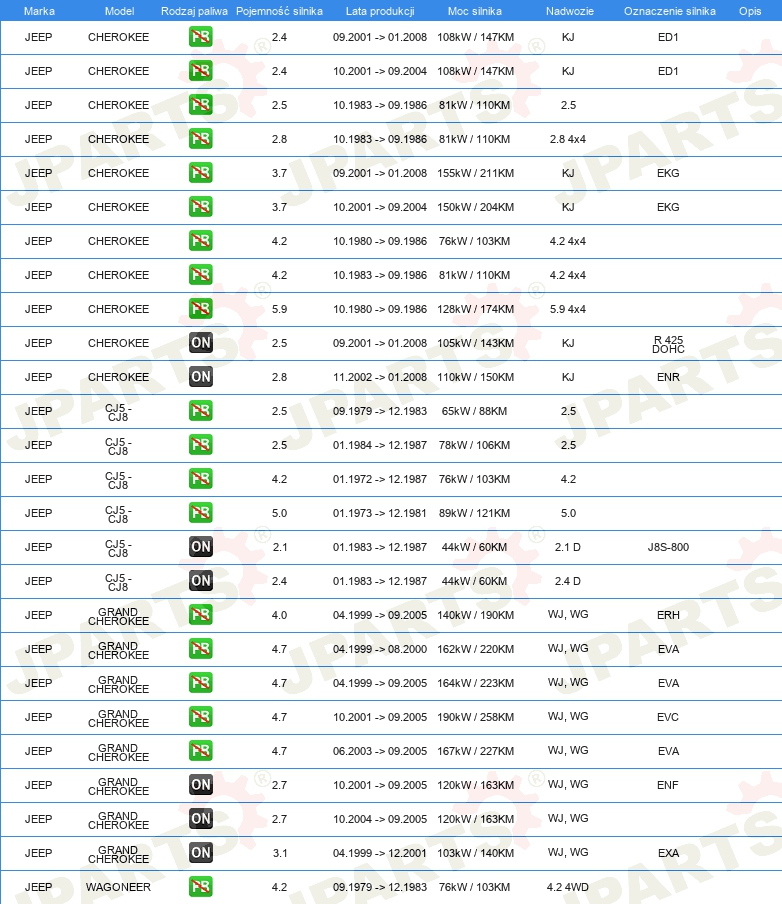Click the 4.2 4WD body cell
Viewport: 782px width, 904px height.
568,887
